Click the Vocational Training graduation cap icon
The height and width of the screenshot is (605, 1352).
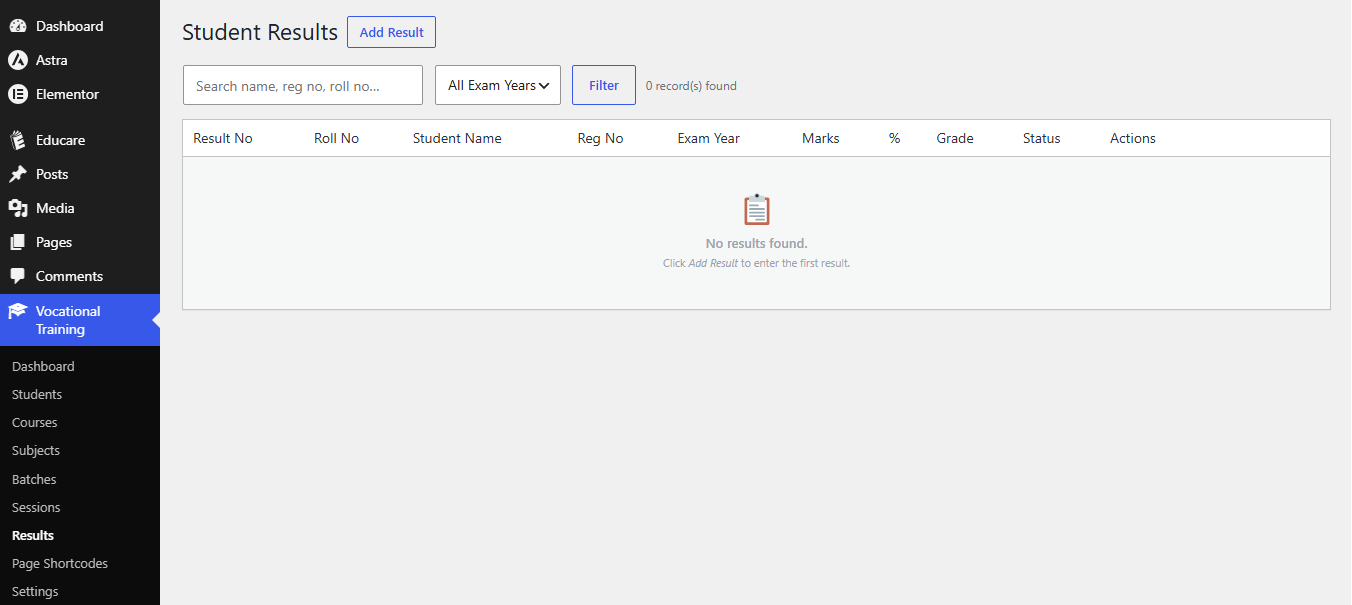[x=17, y=311]
